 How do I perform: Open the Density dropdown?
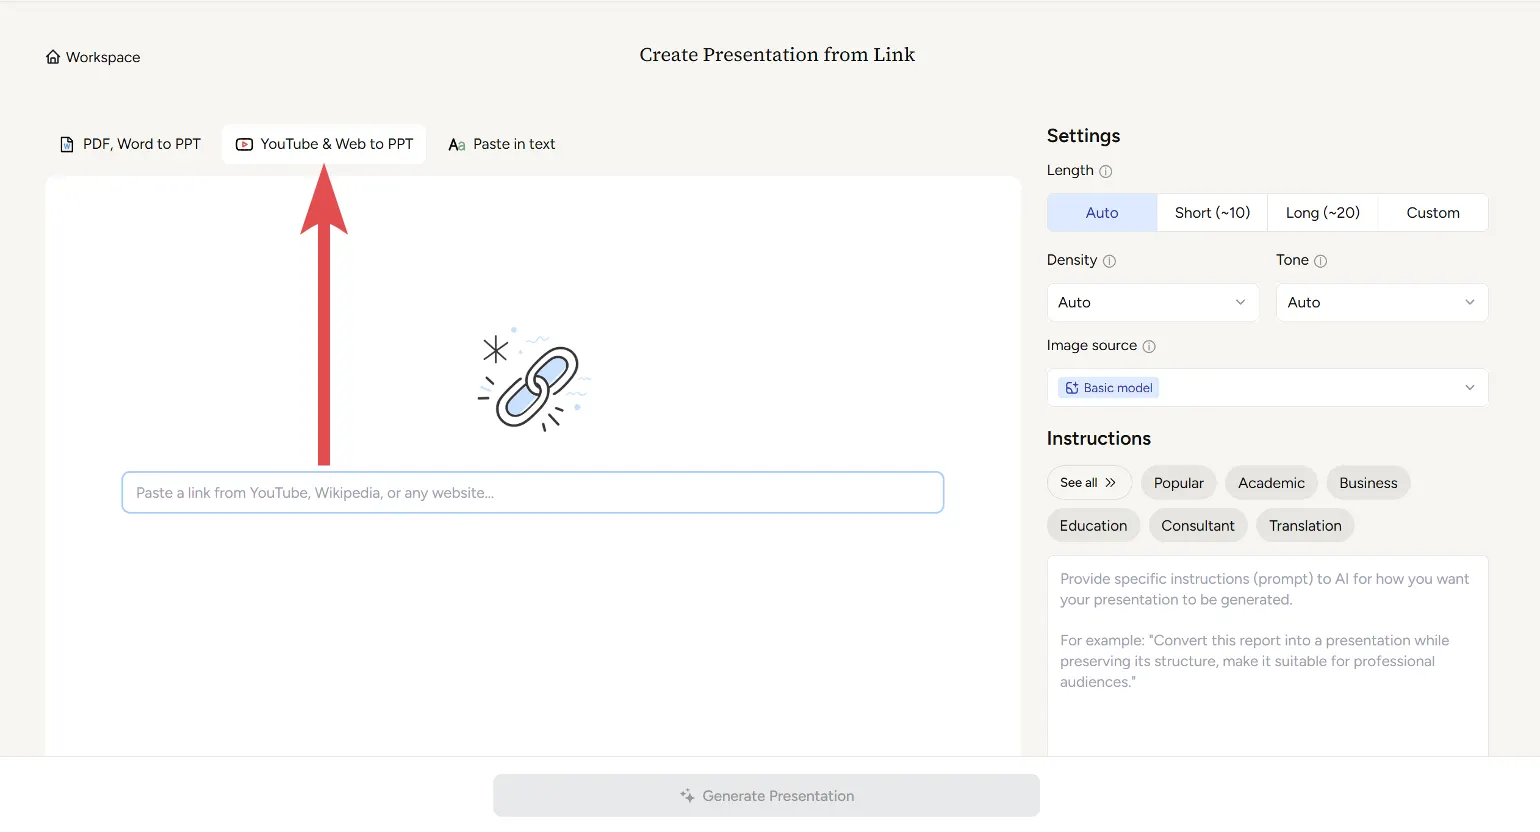point(1152,303)
